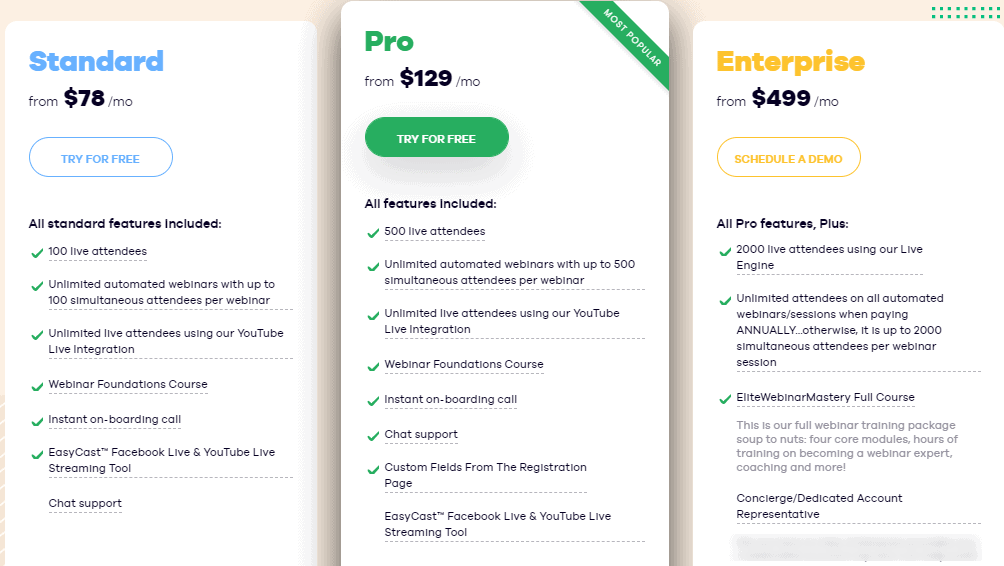Image resolution: width=1004 pixels, height=566 pixels.
Task: Click the checkmark next to 500 live attendees
Action: [x=373, y=233]
